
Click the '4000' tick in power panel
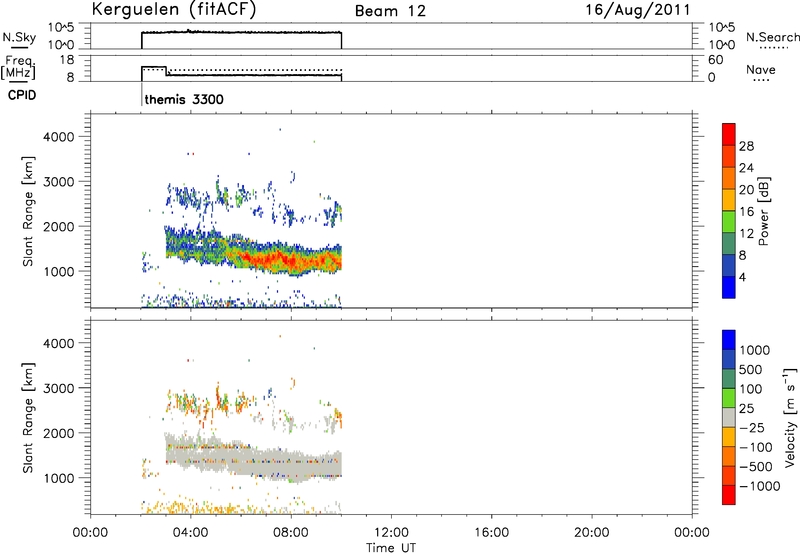coord(59,137)
